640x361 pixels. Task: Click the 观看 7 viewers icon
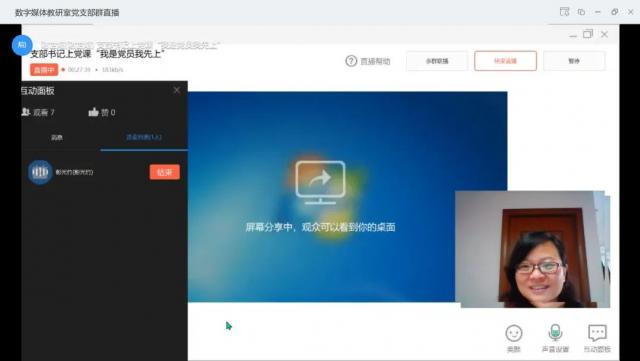(x=26, y=111)
